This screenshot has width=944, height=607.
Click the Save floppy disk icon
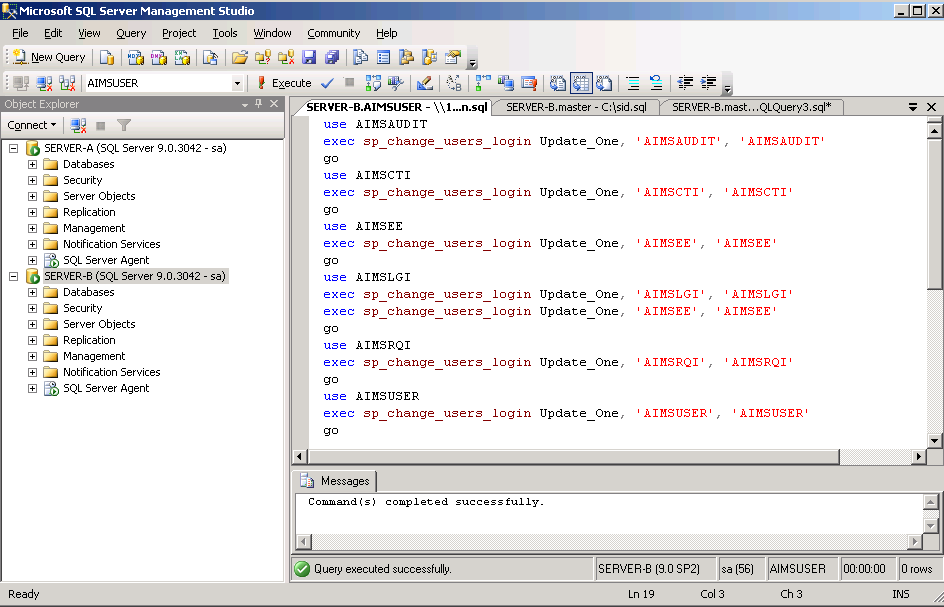click(309, 58)
